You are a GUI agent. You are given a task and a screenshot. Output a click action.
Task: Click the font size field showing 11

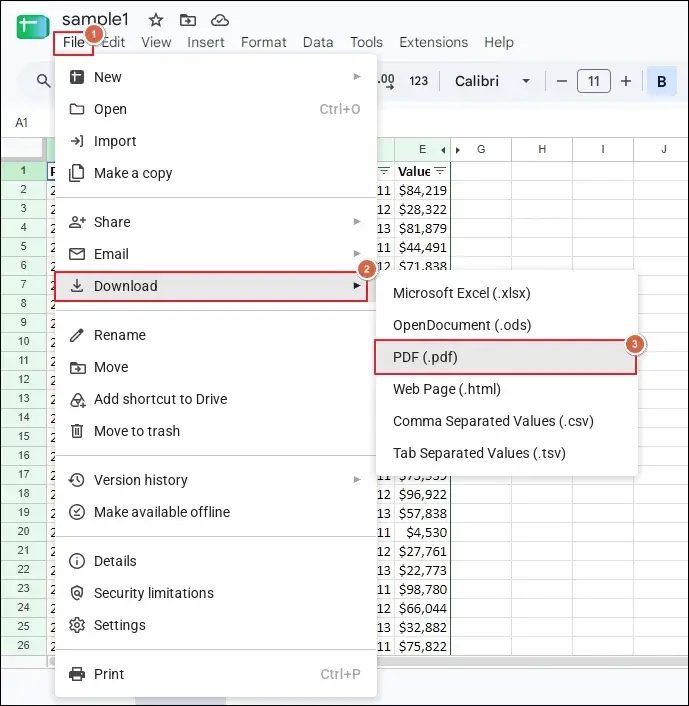point(594,81)
